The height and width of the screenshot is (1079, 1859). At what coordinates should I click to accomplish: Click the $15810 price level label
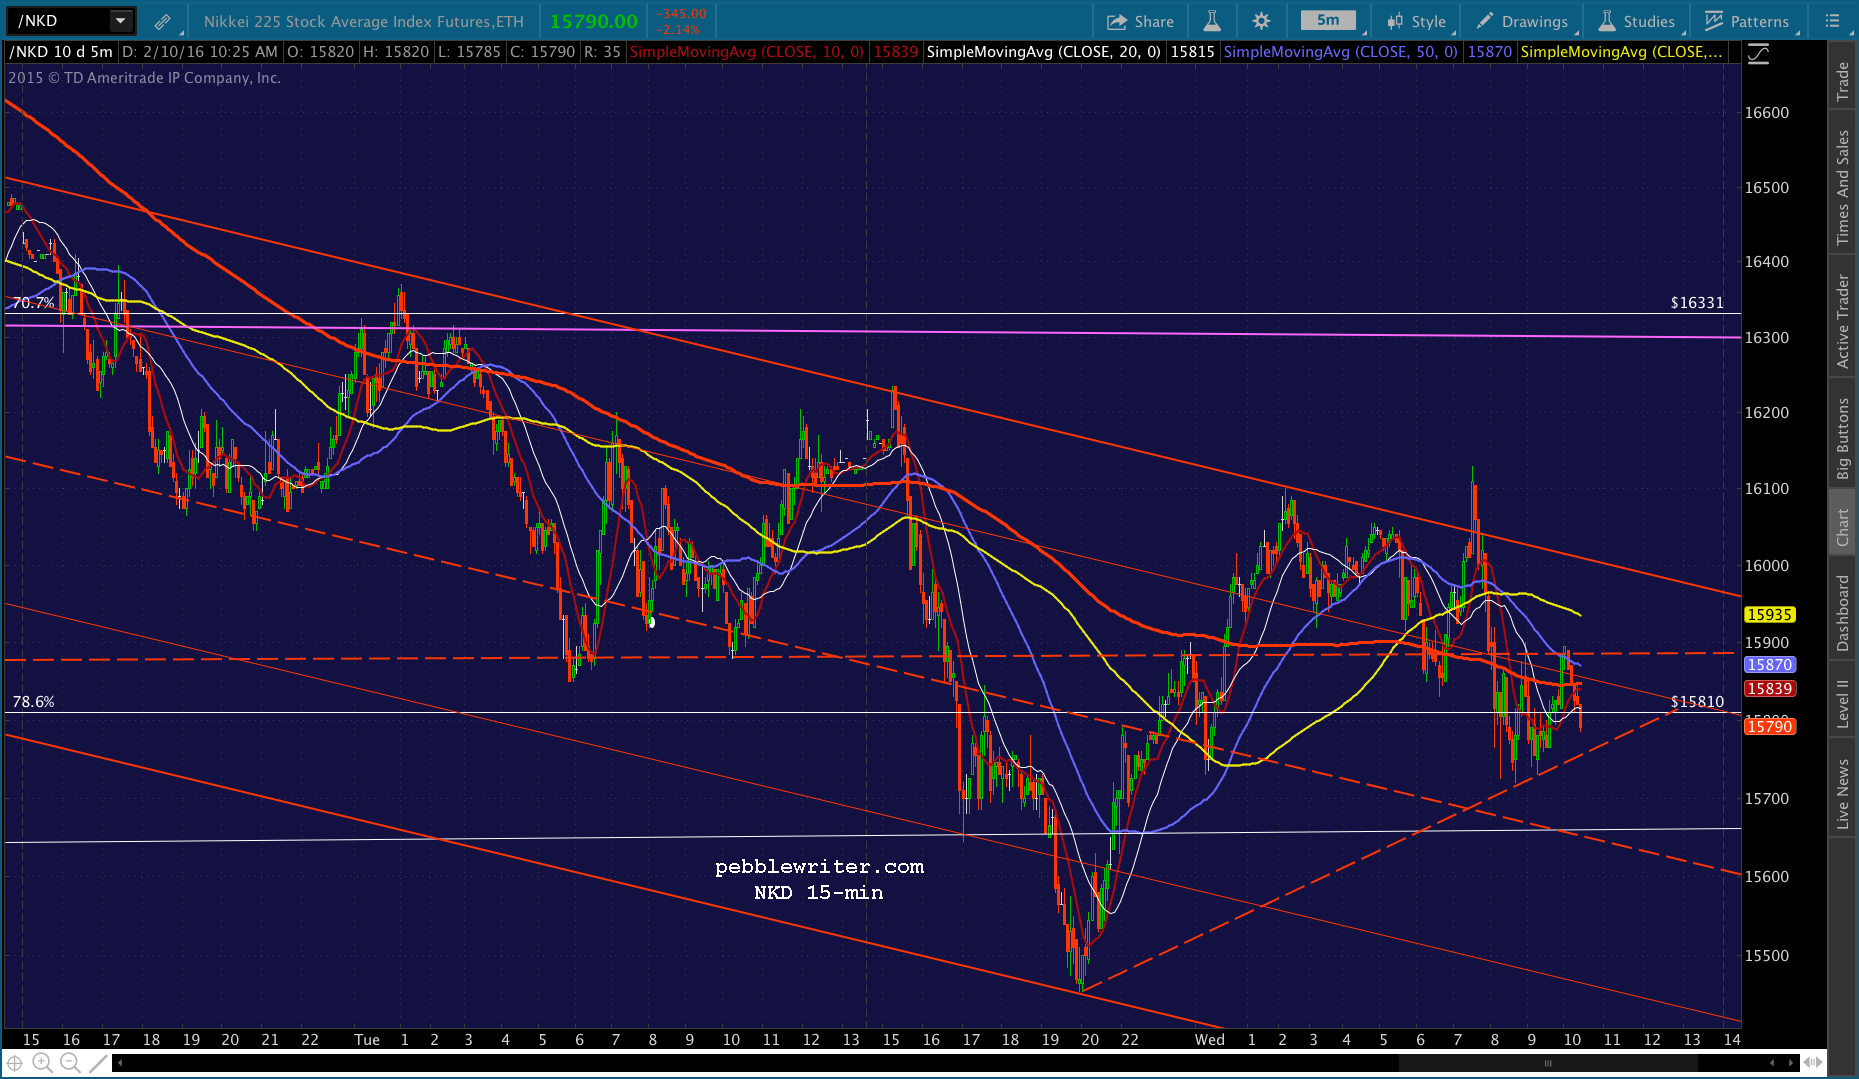click(1697, 702)
